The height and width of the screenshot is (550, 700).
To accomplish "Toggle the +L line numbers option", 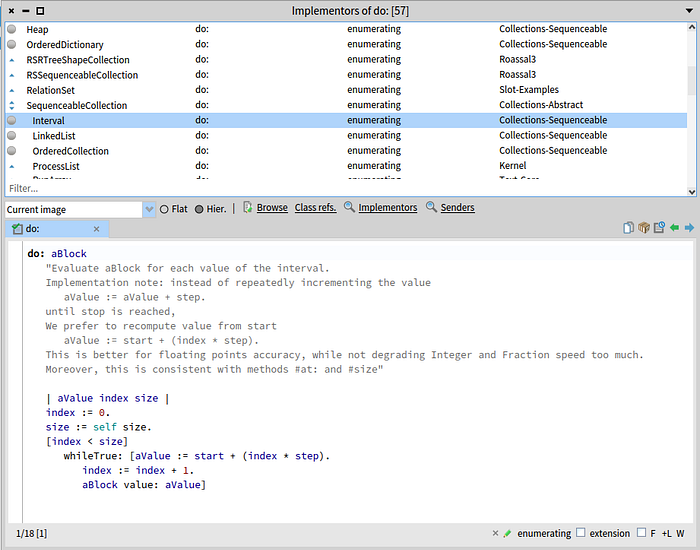I will click(x=667, y=533).
